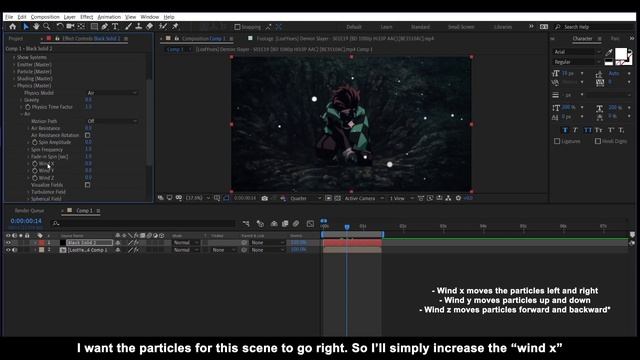Expand the Emitter (Master) group
640x360 pixels.
14,64
